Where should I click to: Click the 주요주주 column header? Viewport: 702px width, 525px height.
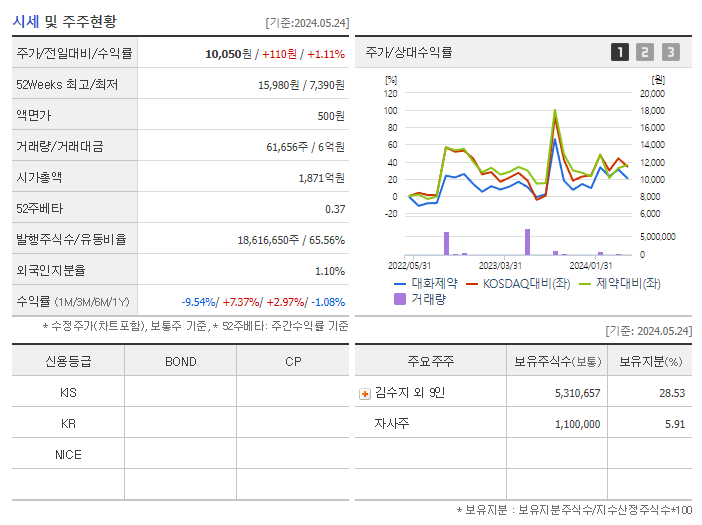coord(431,361)
